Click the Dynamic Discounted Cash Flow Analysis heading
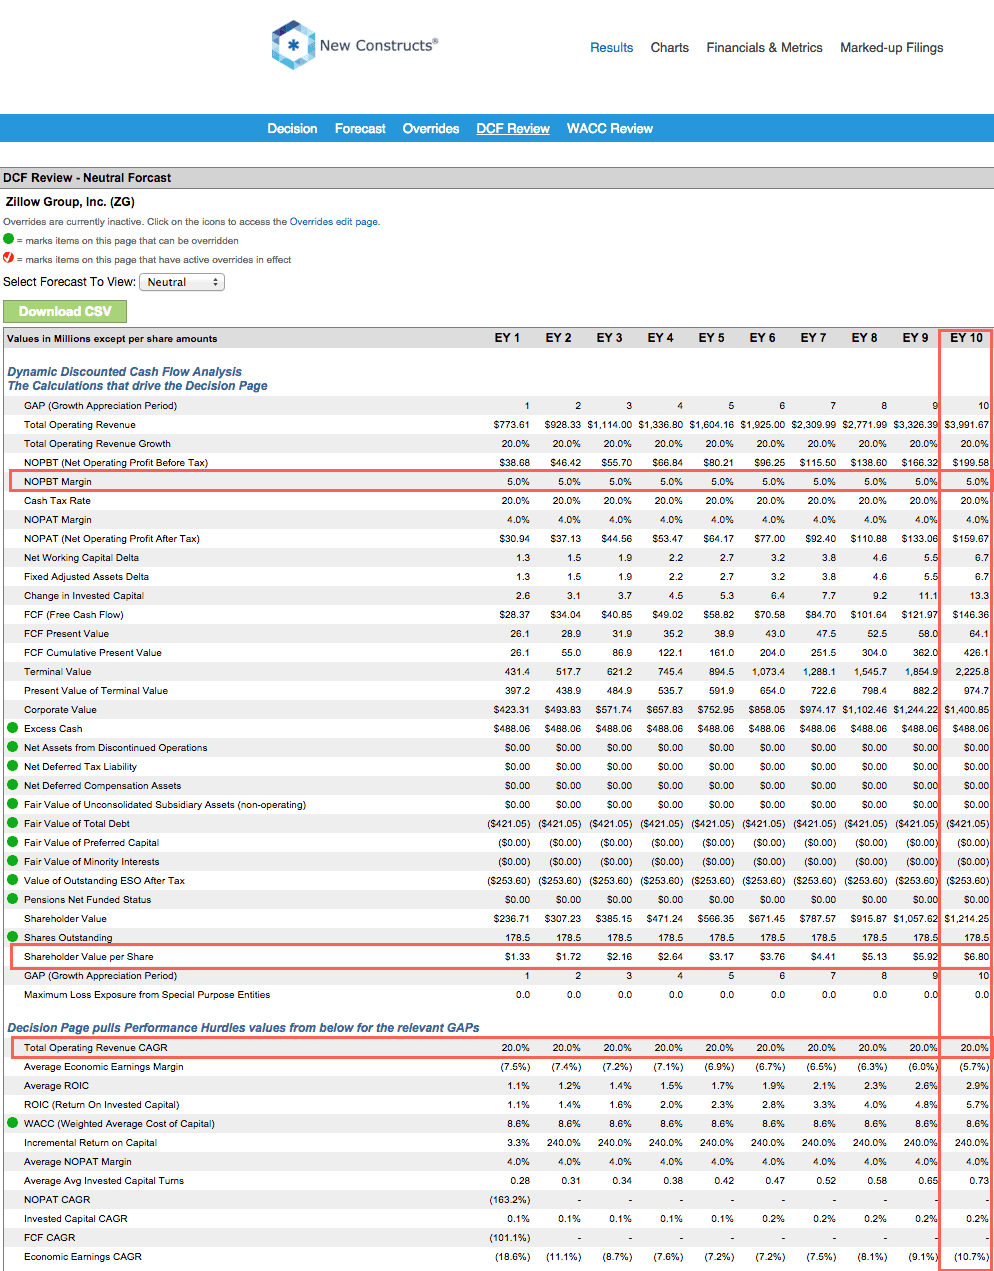994x1271 pixels. 125,372
